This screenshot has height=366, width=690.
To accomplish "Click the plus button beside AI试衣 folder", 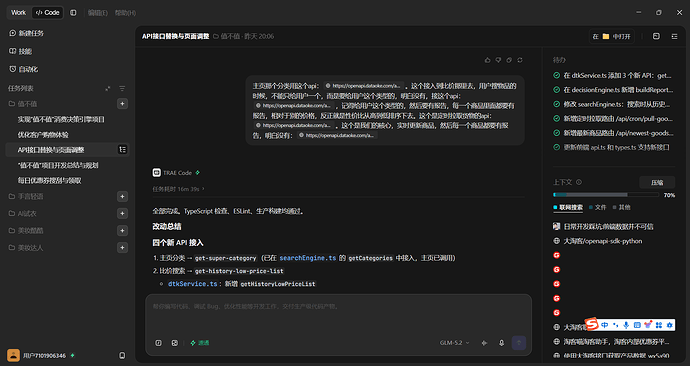I will pos(122,213).
